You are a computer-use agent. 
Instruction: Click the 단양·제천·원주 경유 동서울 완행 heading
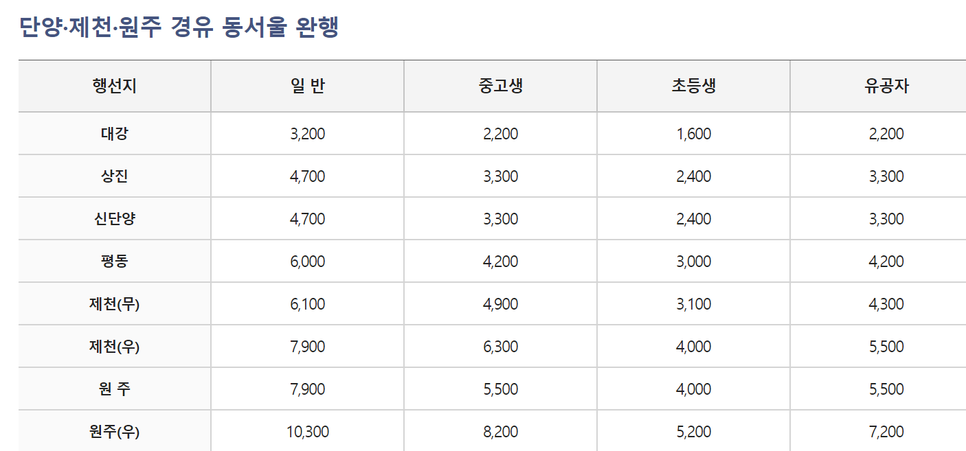coord(179,28)
